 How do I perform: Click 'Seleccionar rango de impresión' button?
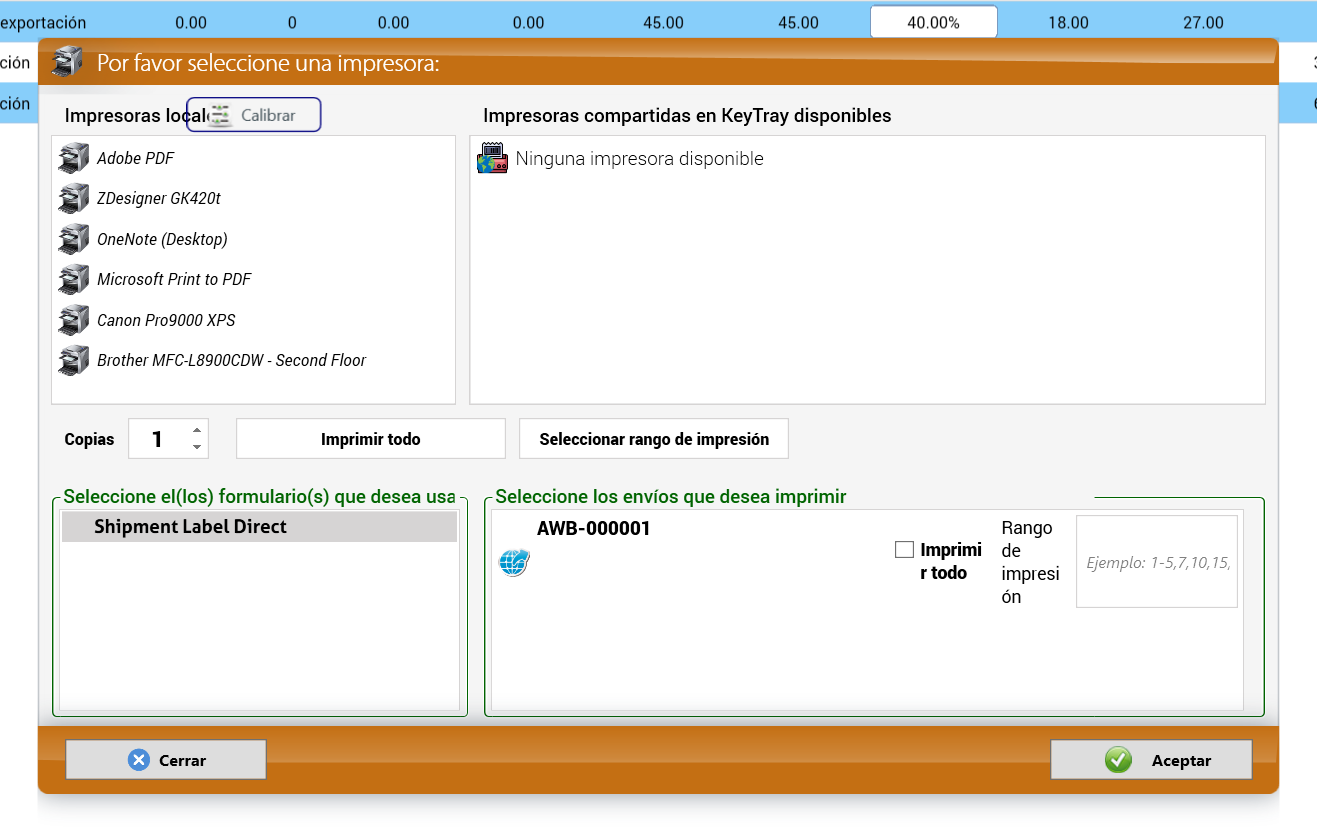pos(654,439)
